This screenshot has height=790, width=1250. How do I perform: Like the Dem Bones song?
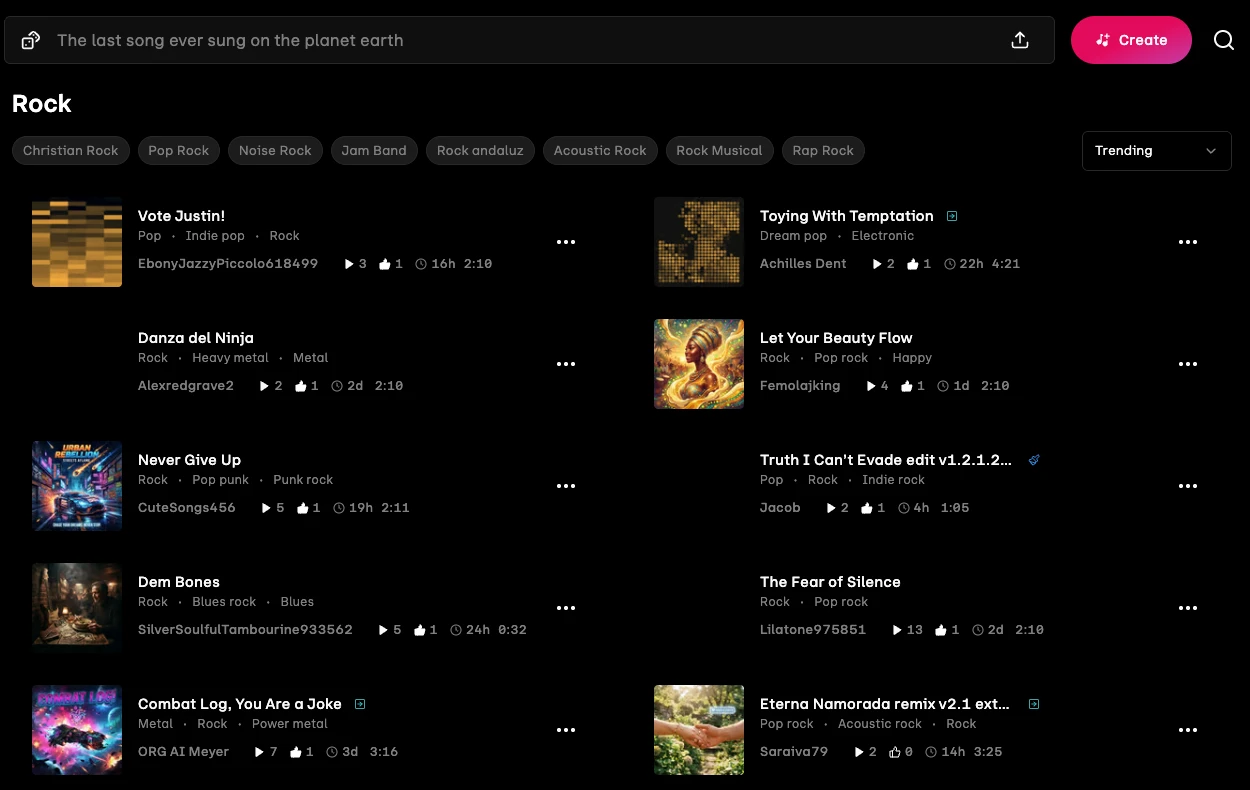[420, 630]
